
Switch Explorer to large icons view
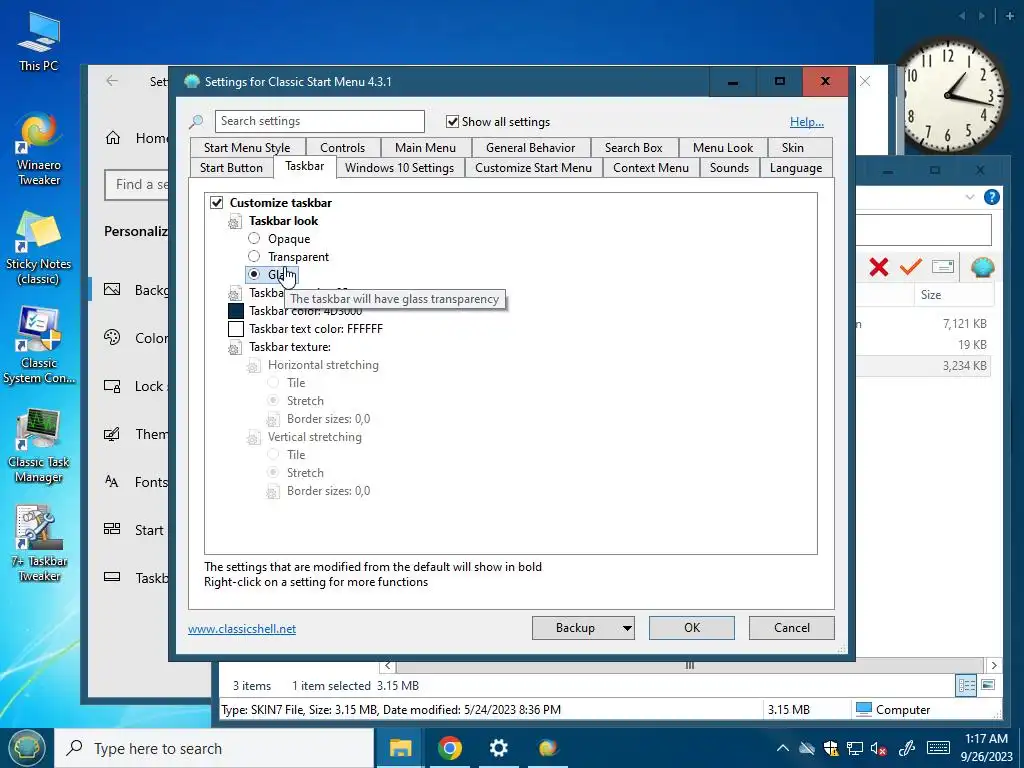point(988,685)
